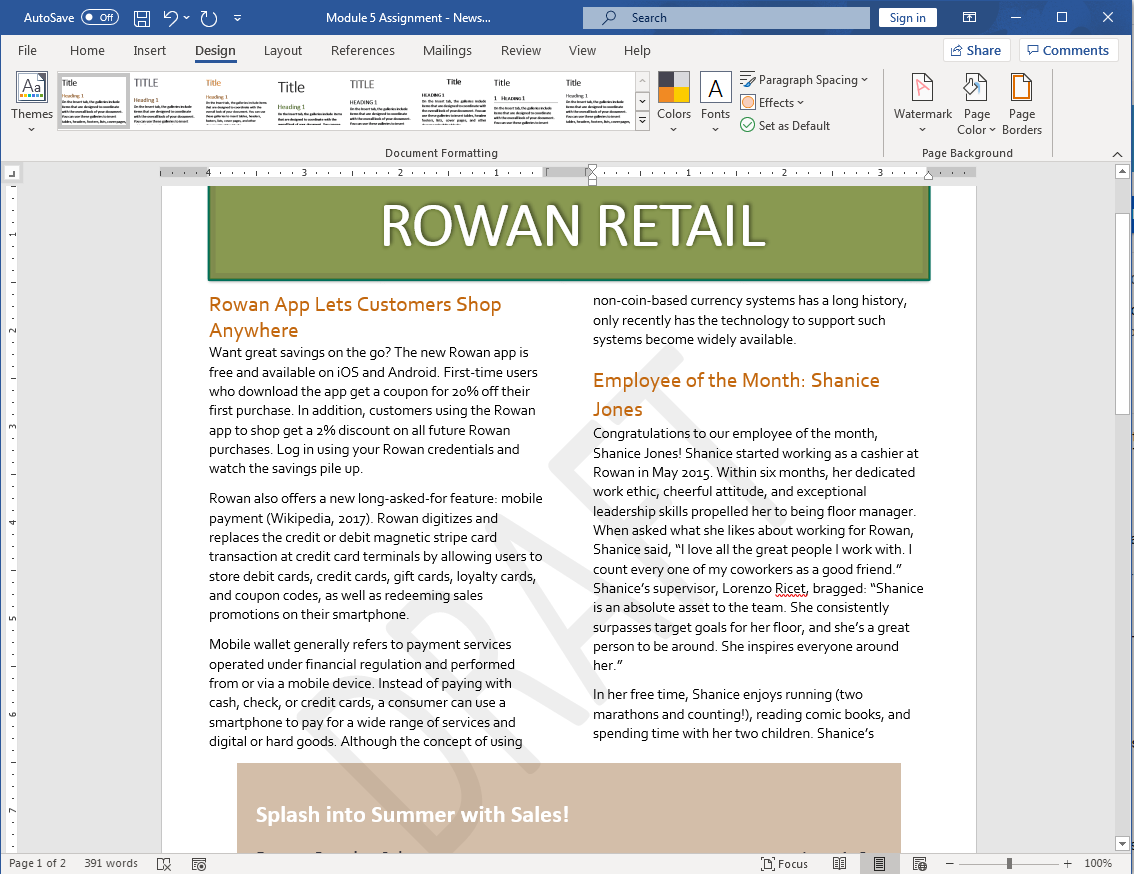Select Print Layout view
The width and height of the screenshot is (1134, 874).
(879, 864)
